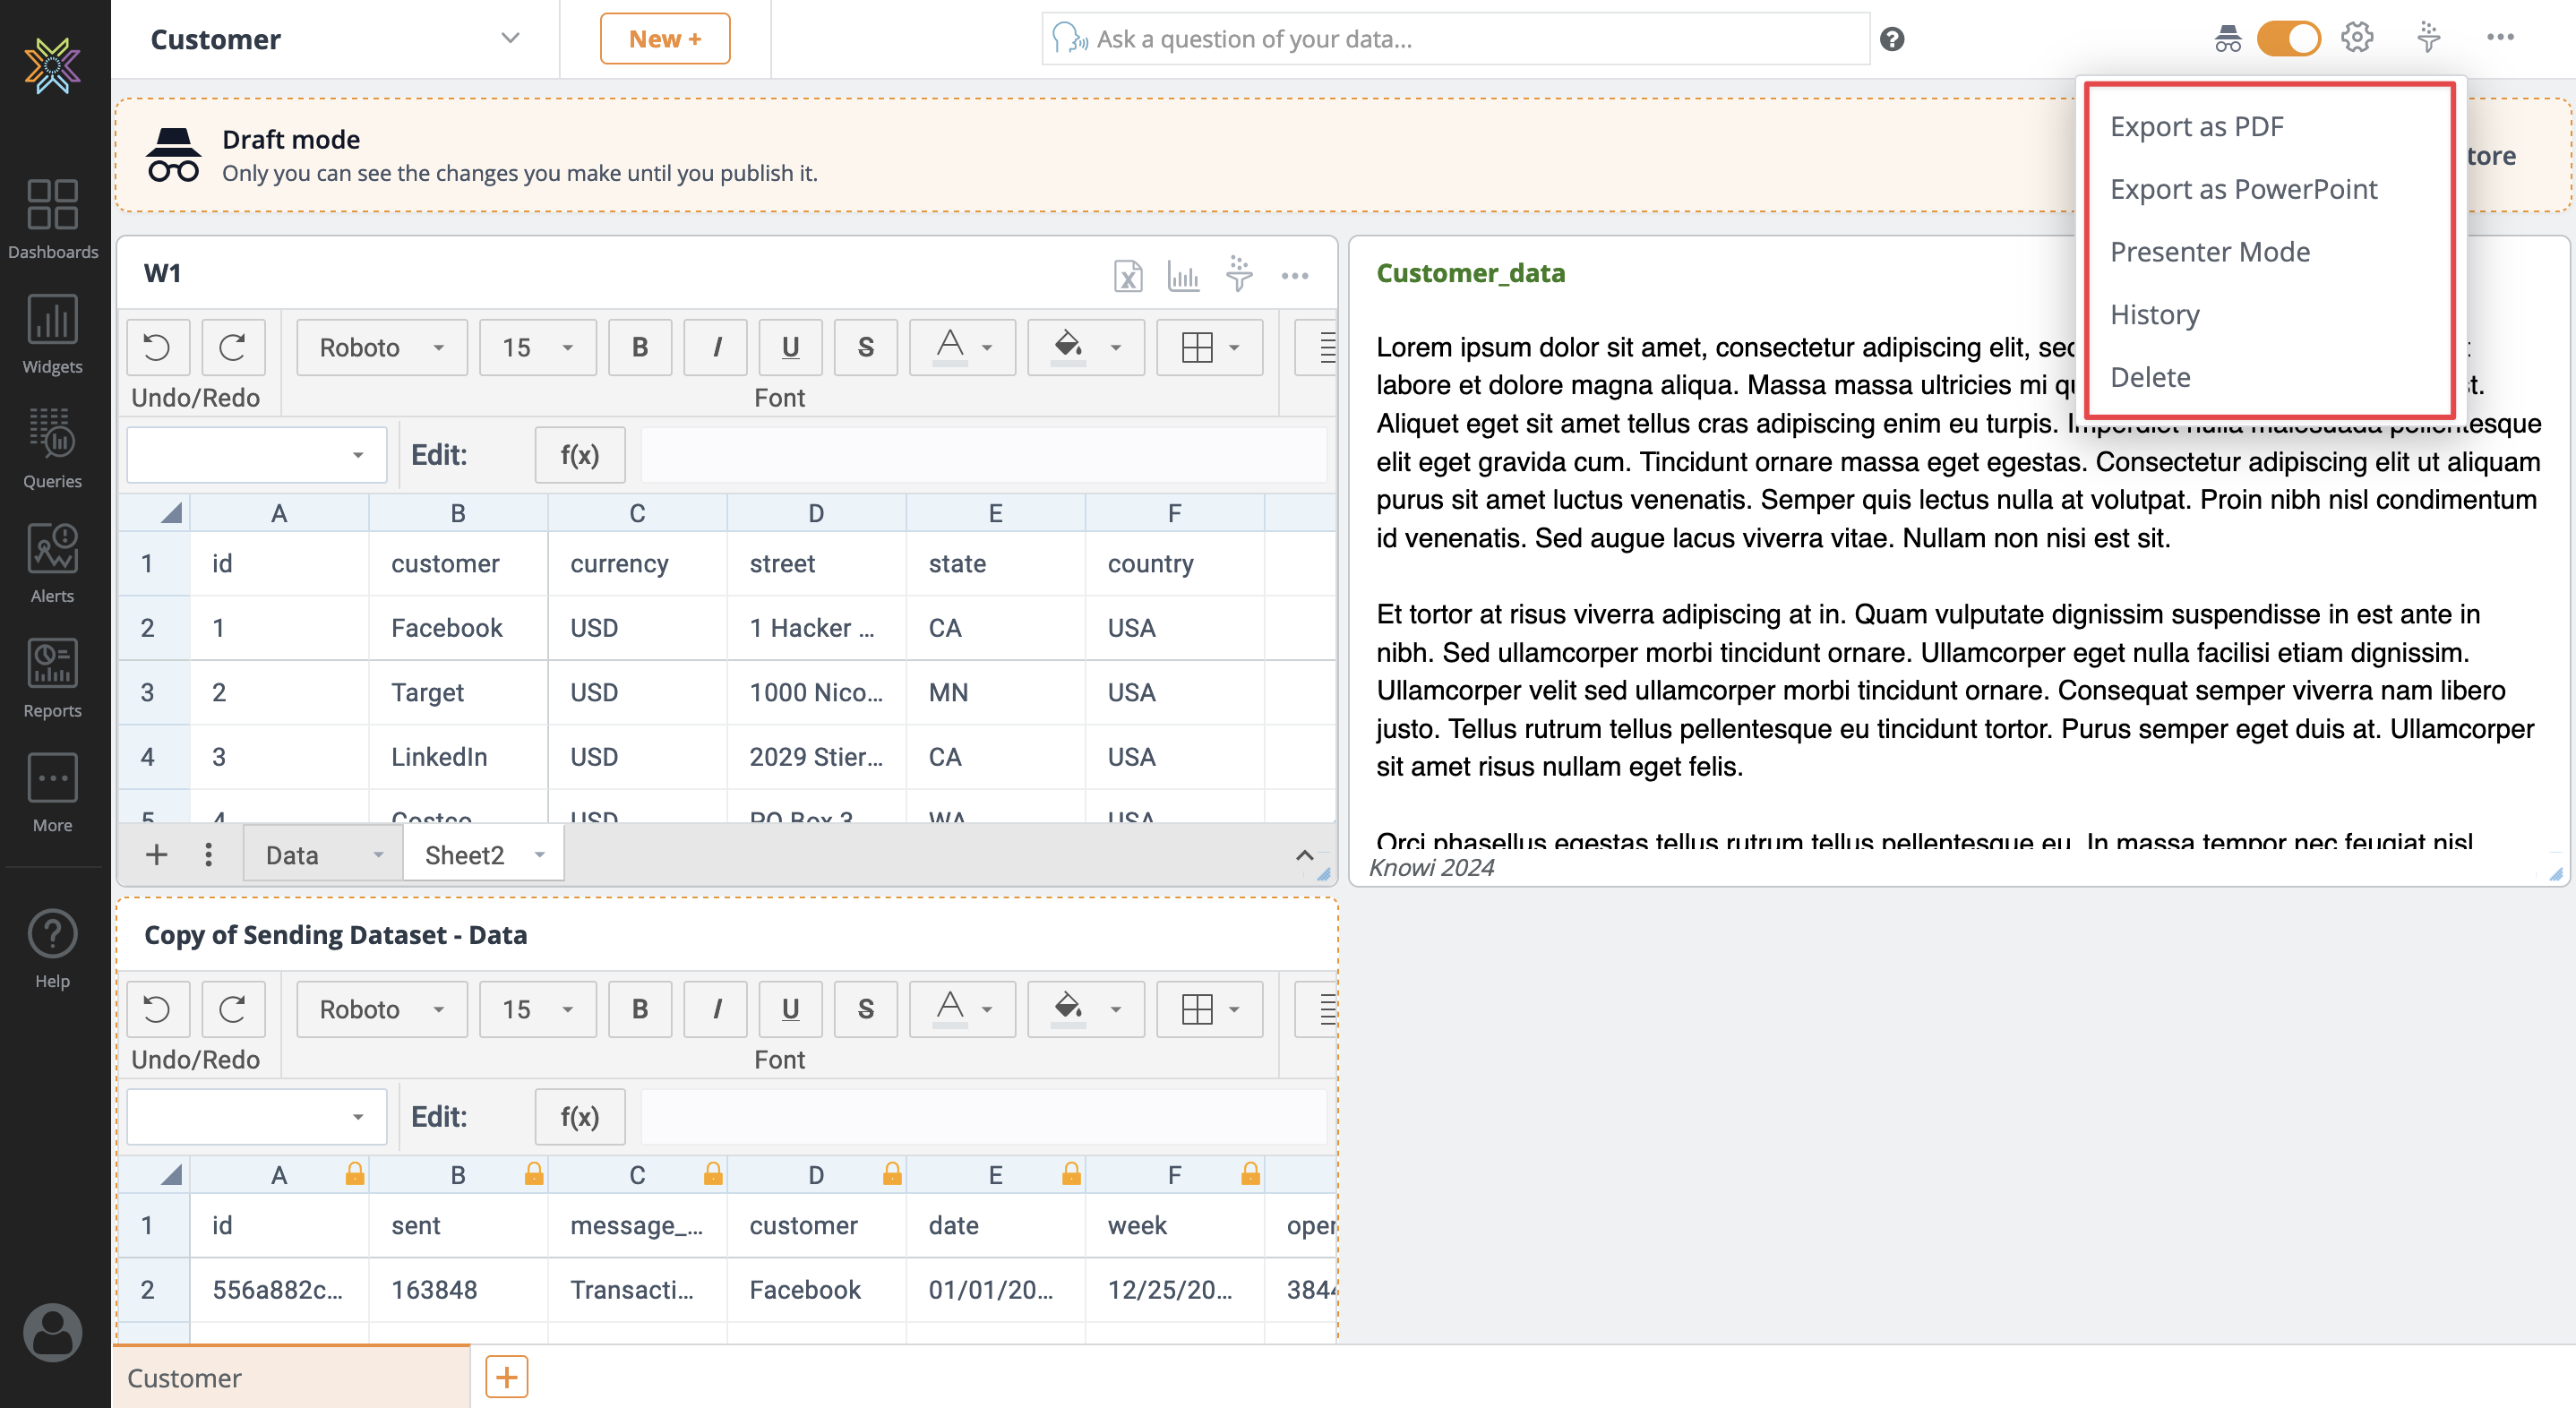Click the help question mark by the search bar
This screenshot has height=1408, width=2576.
(1891, 39)
